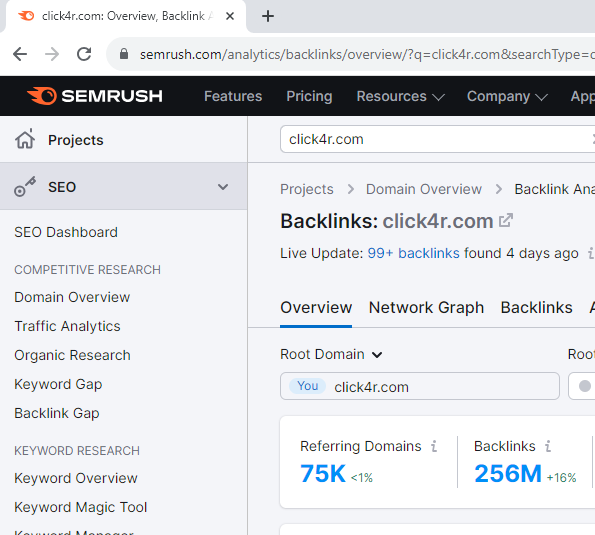595x535 pixels.
Task: Switch to the Network Graph tab
Action: [x=427, y=307]
